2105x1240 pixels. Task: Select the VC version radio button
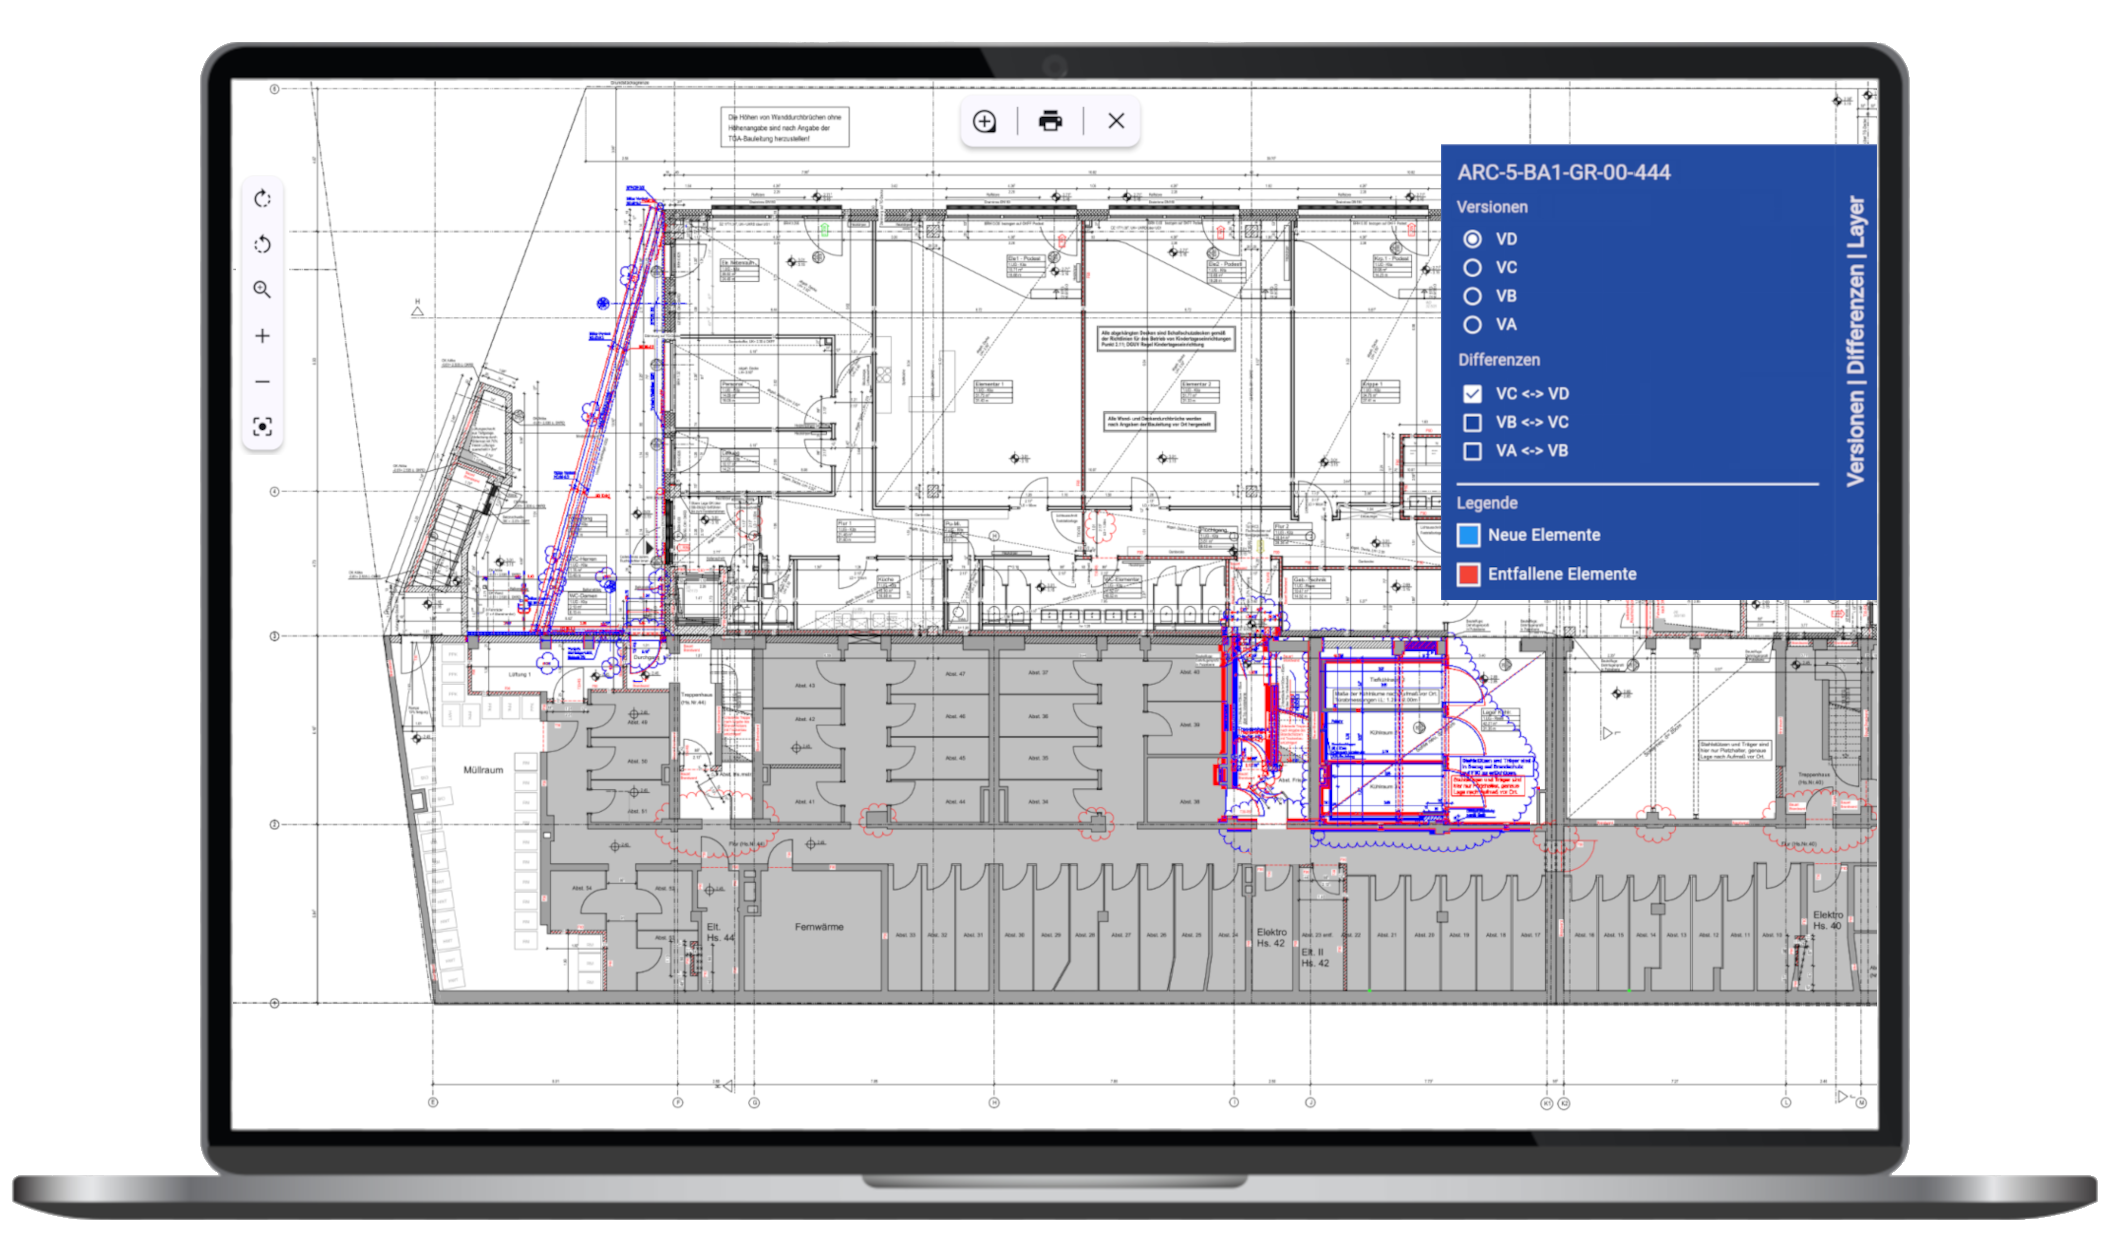1472,268
